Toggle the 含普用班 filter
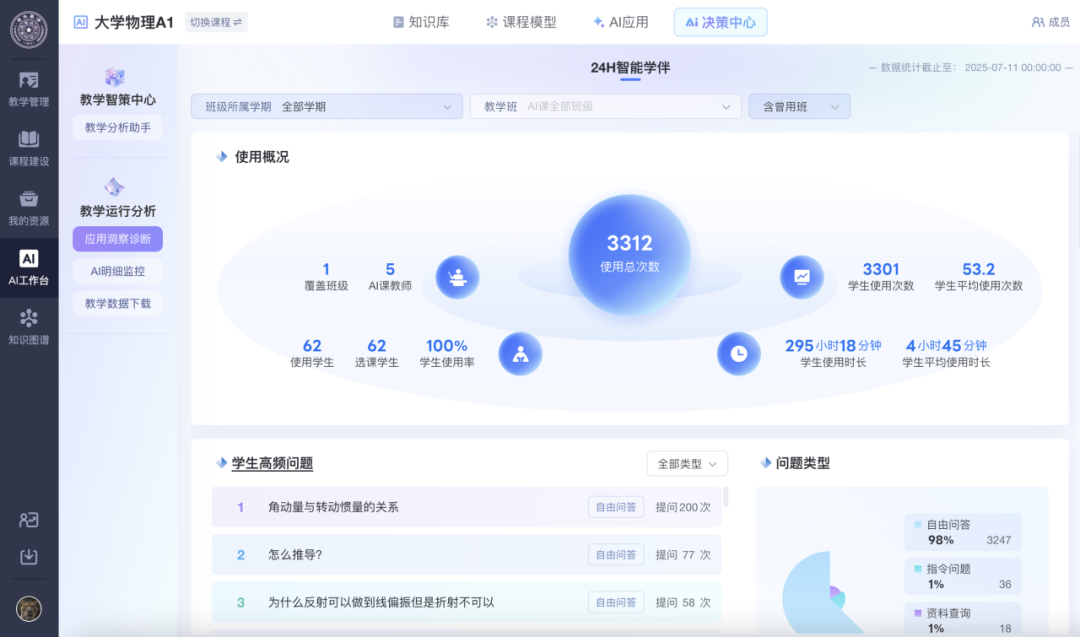Viewport: 1080px width, 637px height. coord(799,106)
